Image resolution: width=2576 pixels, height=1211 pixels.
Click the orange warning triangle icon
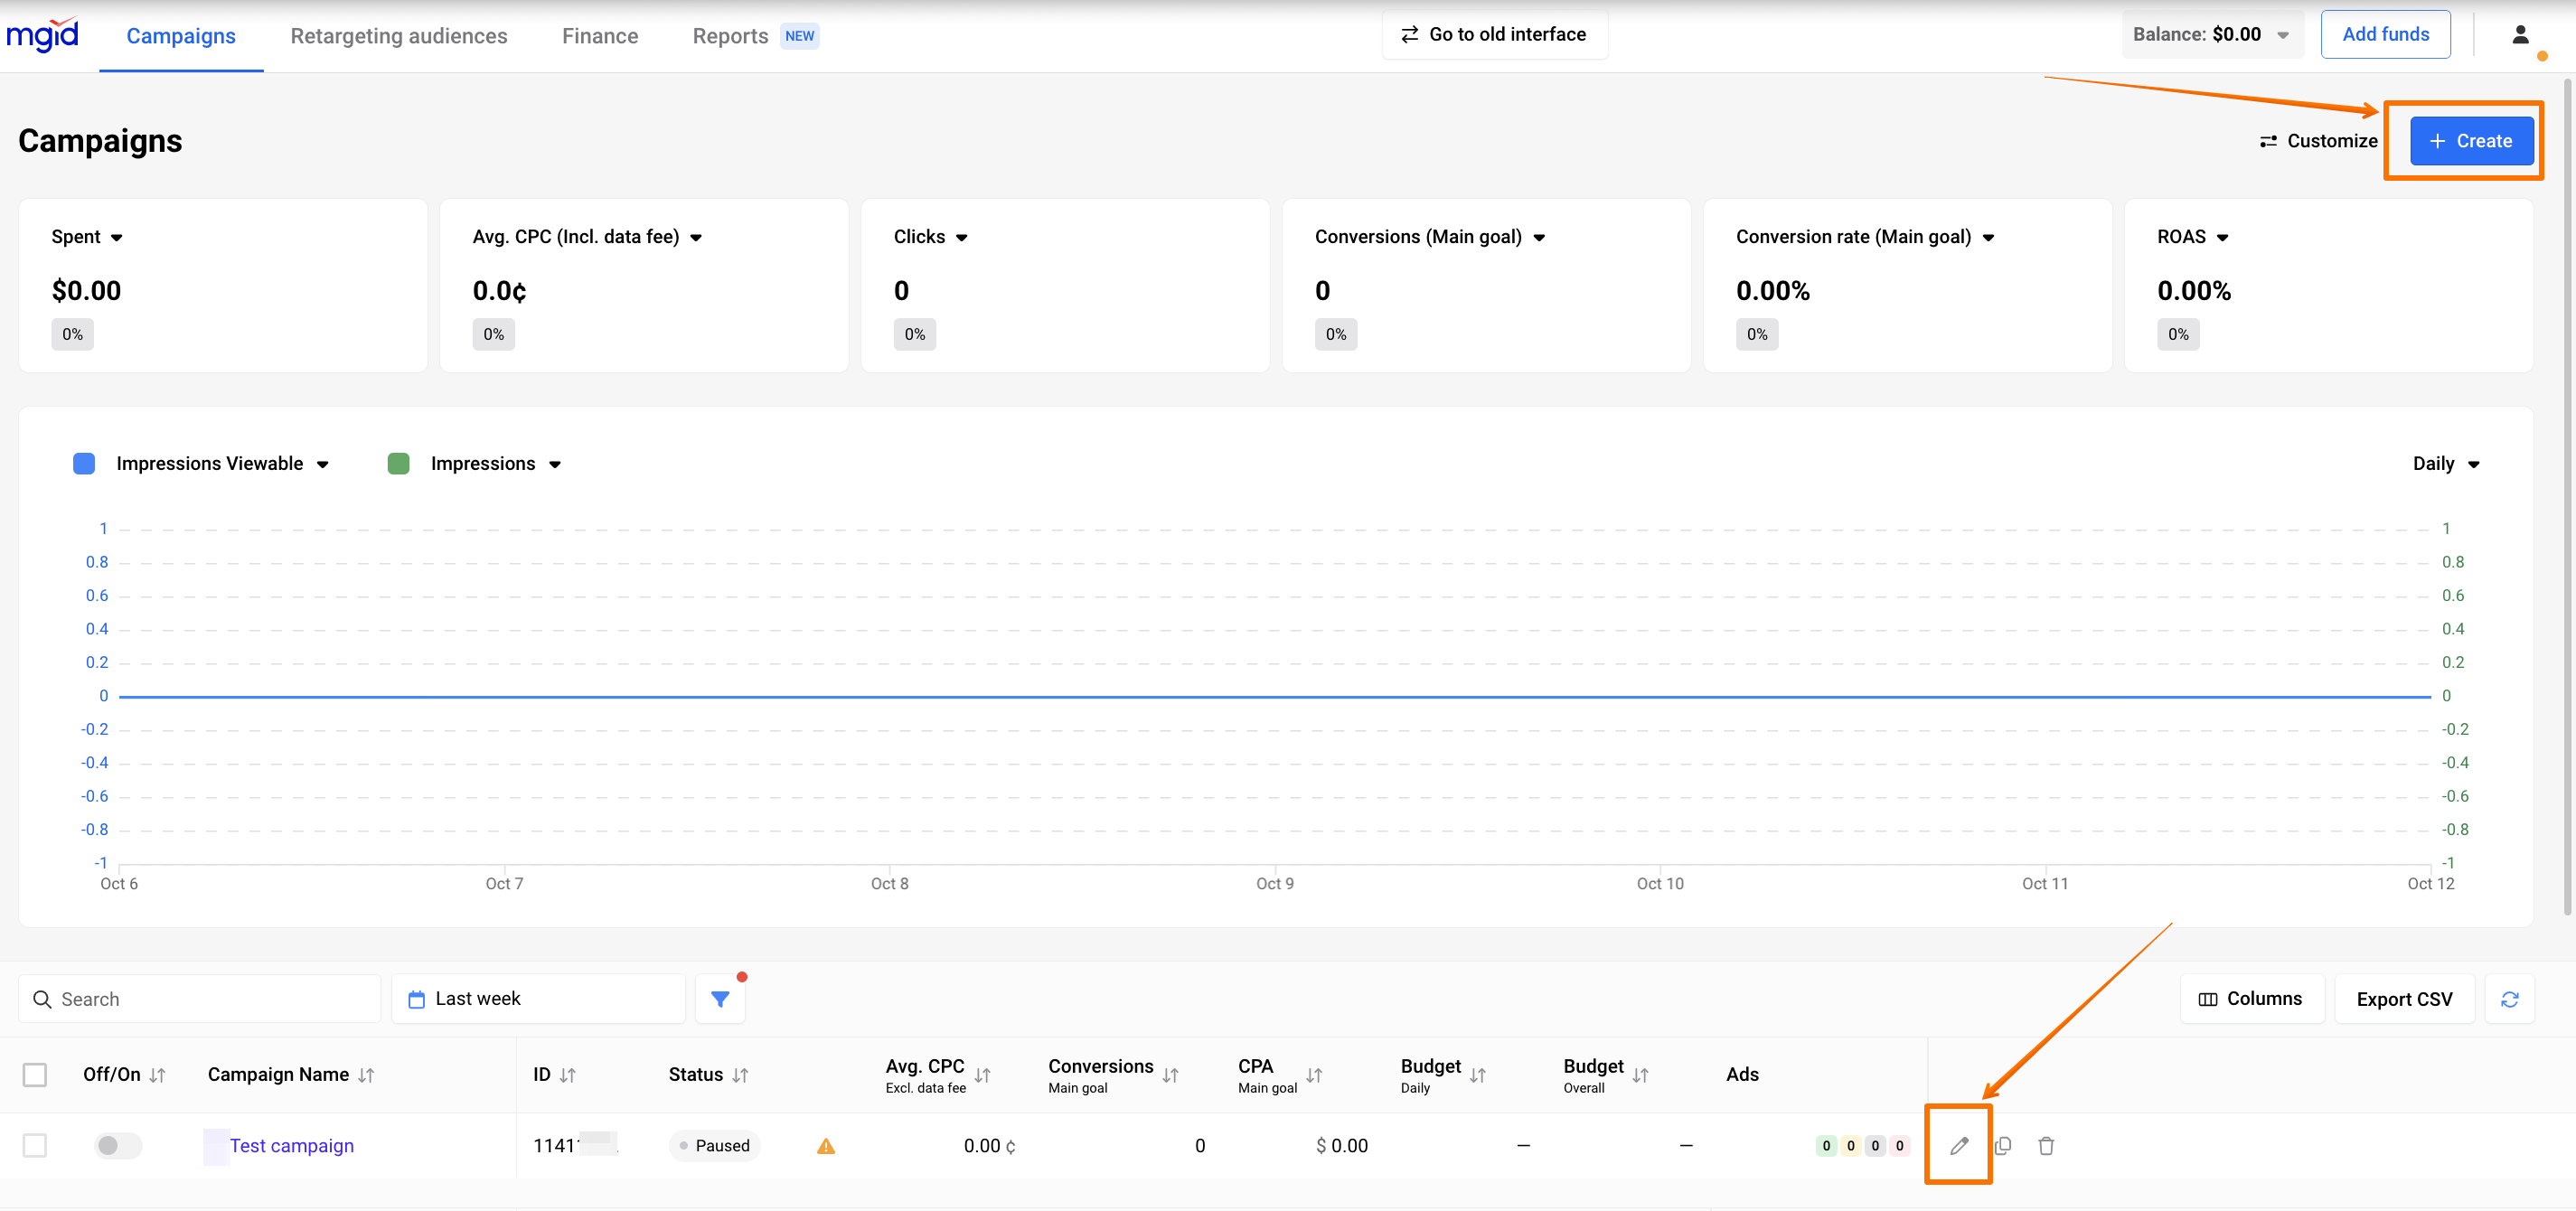pyautogui.click(x=825, y=1146)
